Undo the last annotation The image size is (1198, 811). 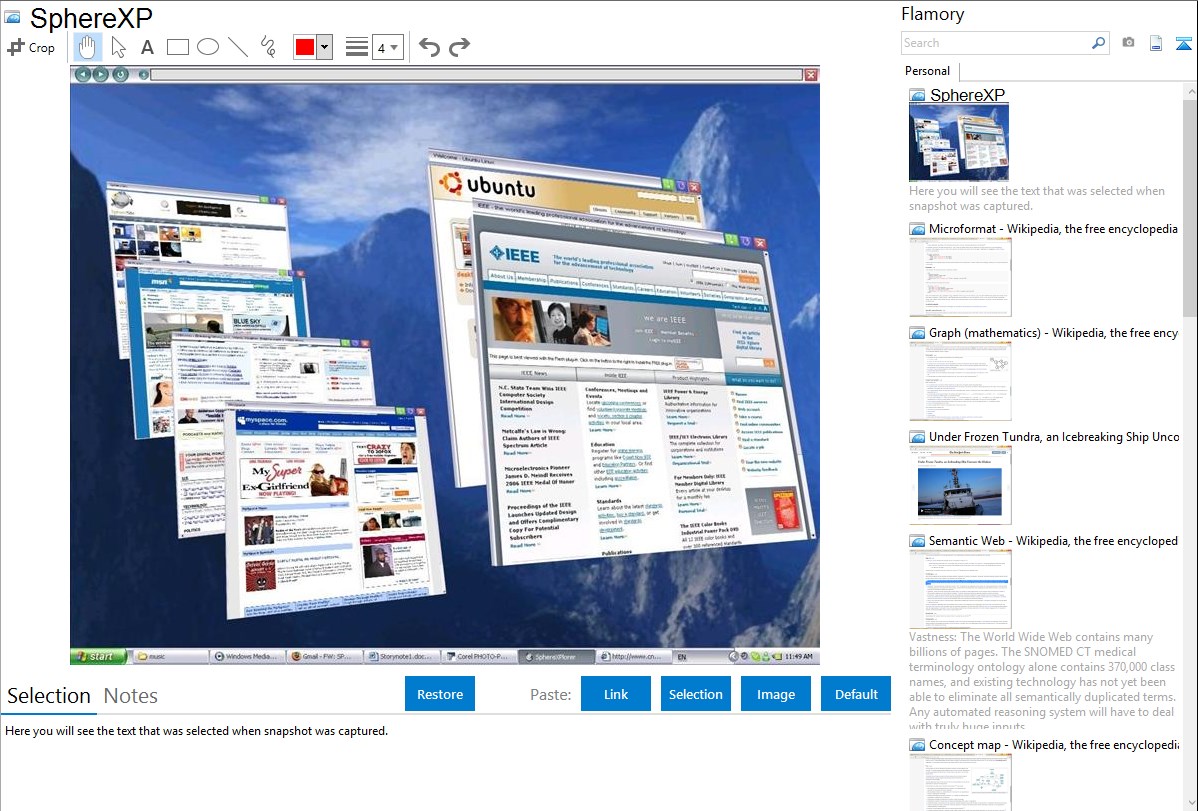429,47
